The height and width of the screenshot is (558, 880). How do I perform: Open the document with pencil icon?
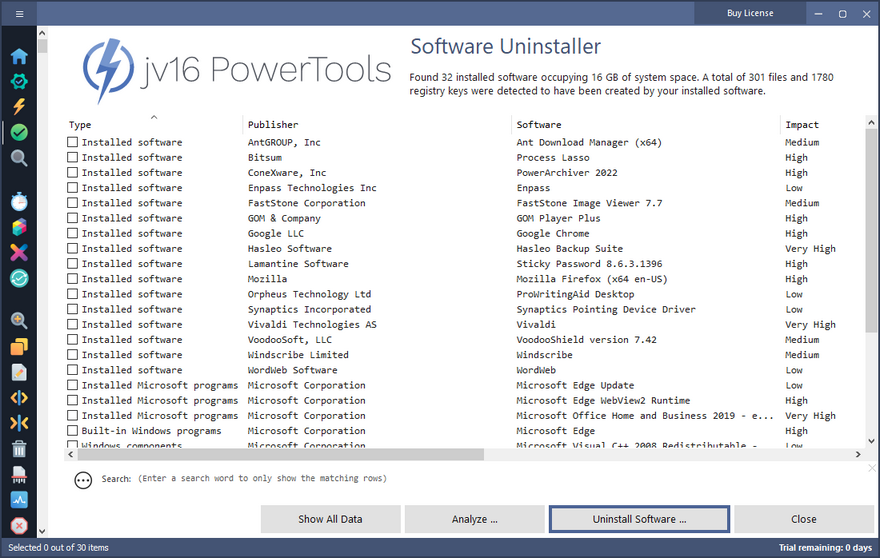(19, 372)
